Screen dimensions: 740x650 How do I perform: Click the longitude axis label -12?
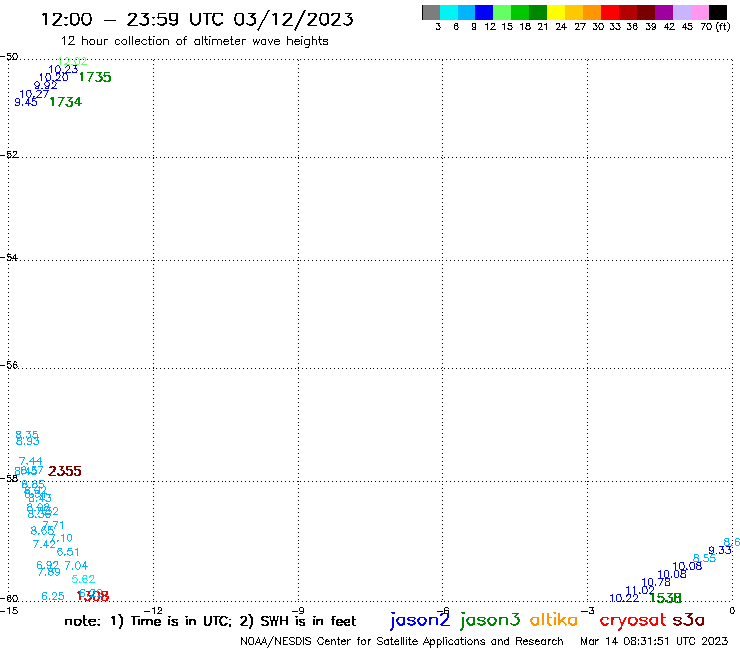153,611
